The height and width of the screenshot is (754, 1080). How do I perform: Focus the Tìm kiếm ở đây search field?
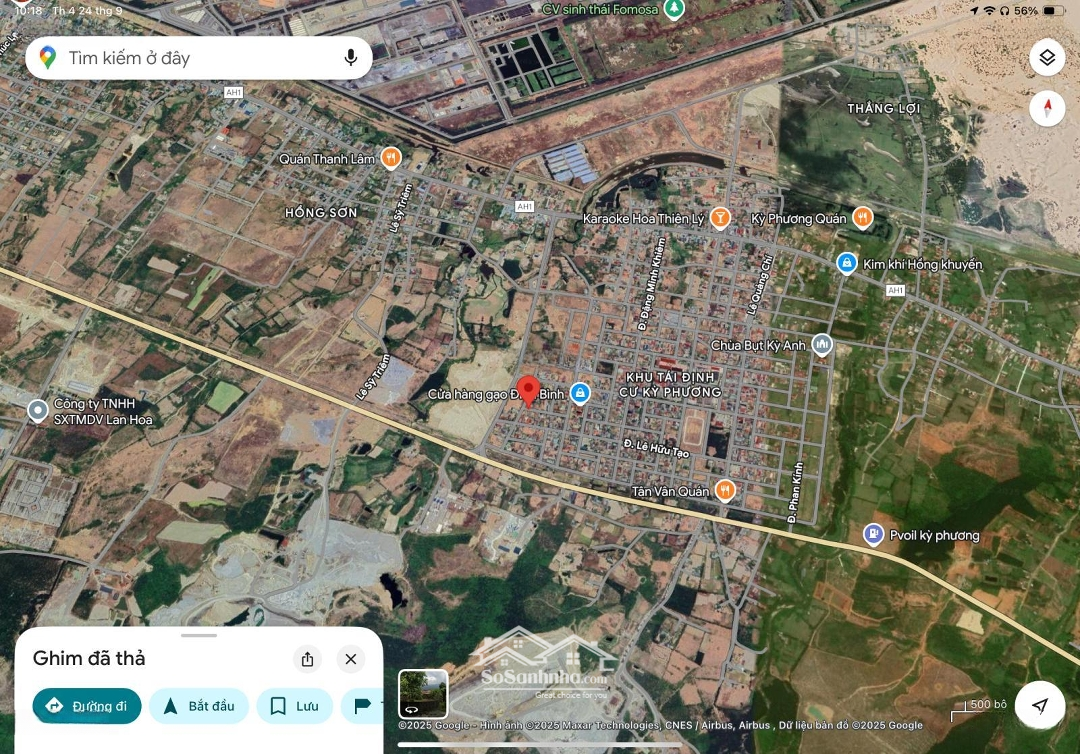point(198,58)
